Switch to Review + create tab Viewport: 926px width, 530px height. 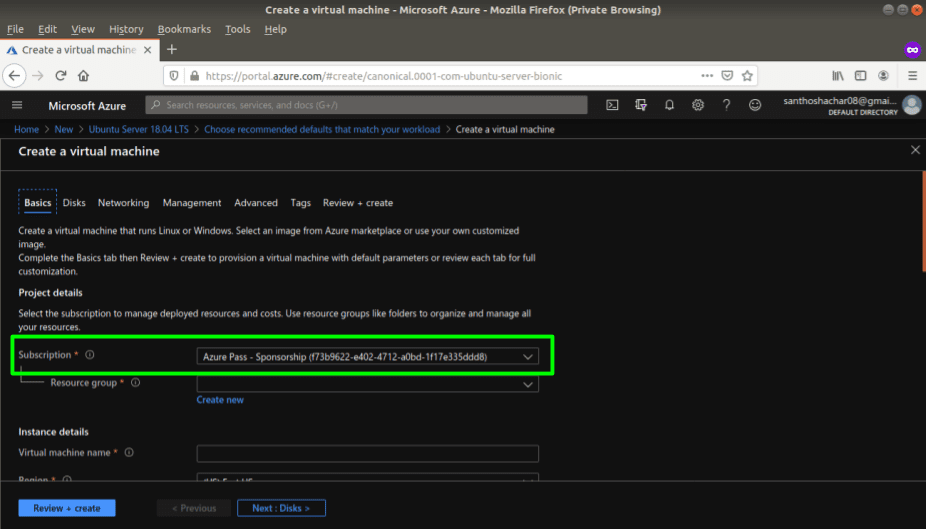[x=358, y=203]
